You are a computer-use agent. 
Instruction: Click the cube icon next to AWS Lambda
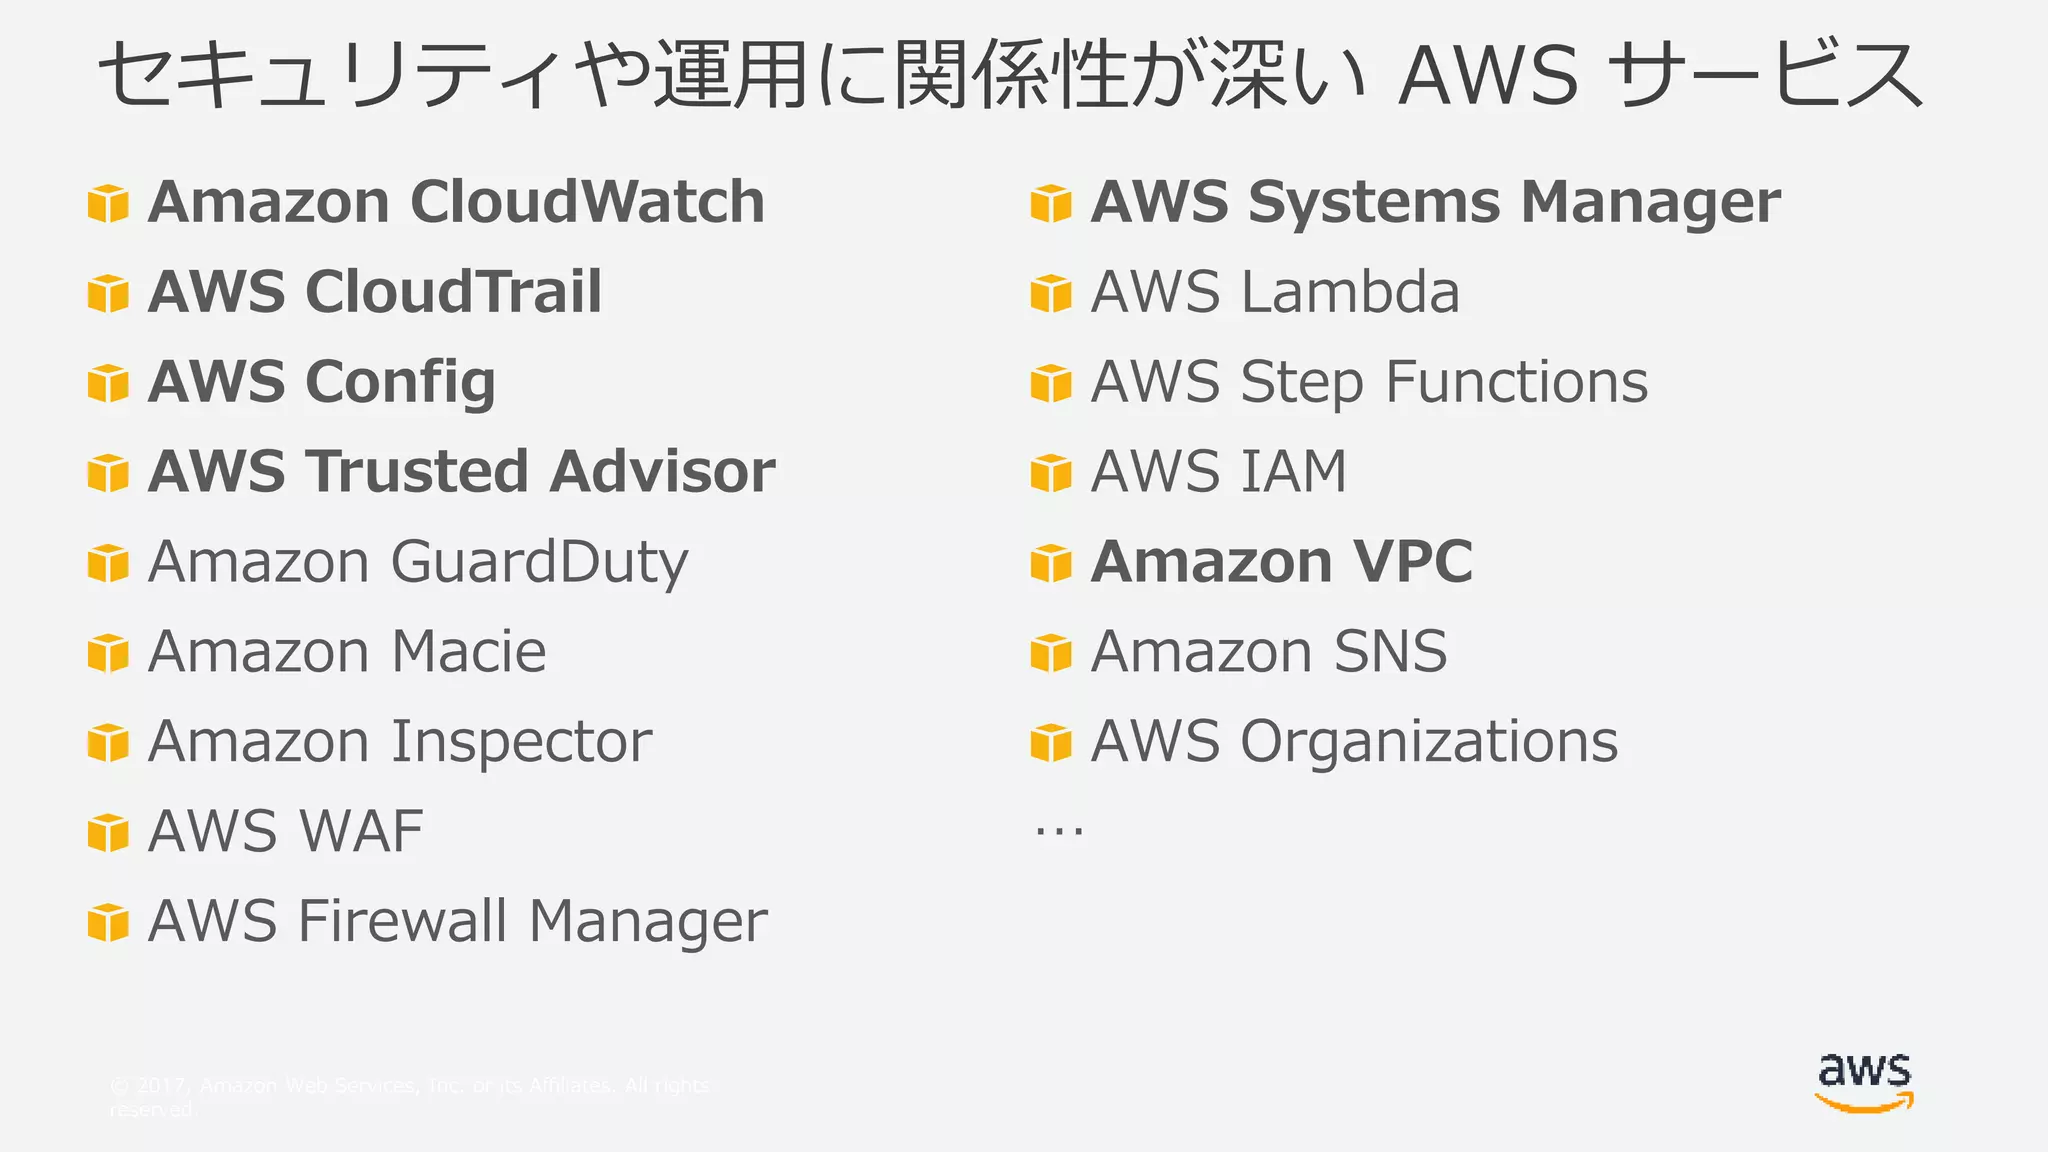coord(1051,293)
